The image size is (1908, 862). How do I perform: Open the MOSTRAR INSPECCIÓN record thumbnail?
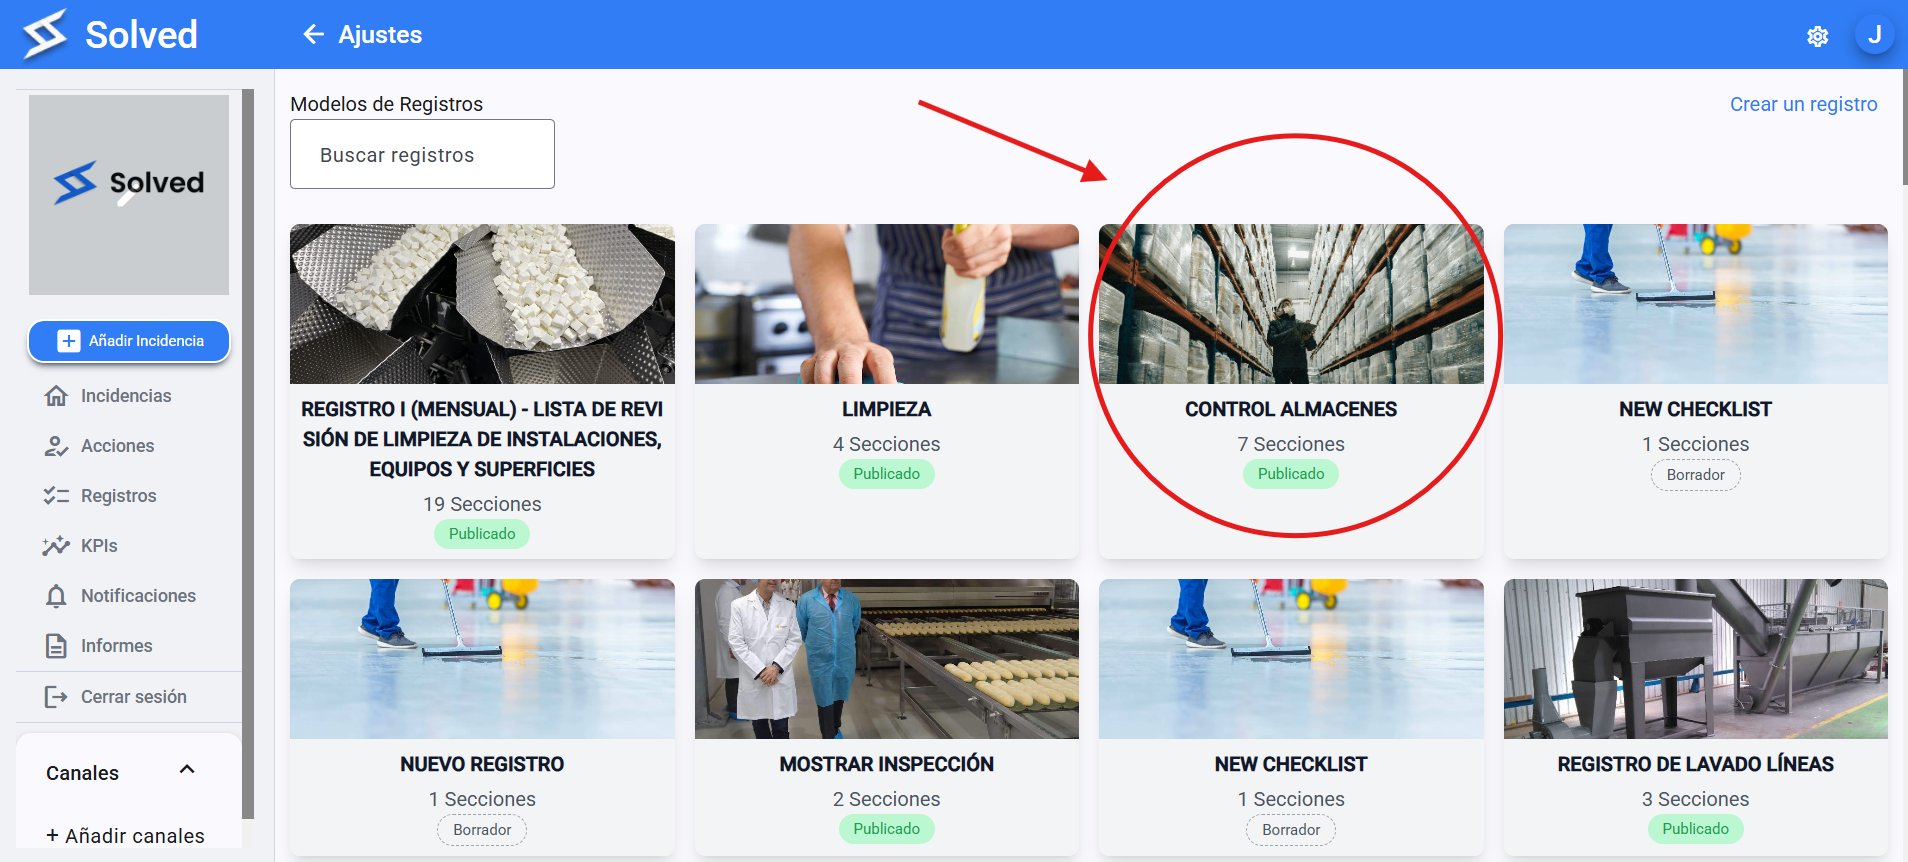(x=886, y=659)
